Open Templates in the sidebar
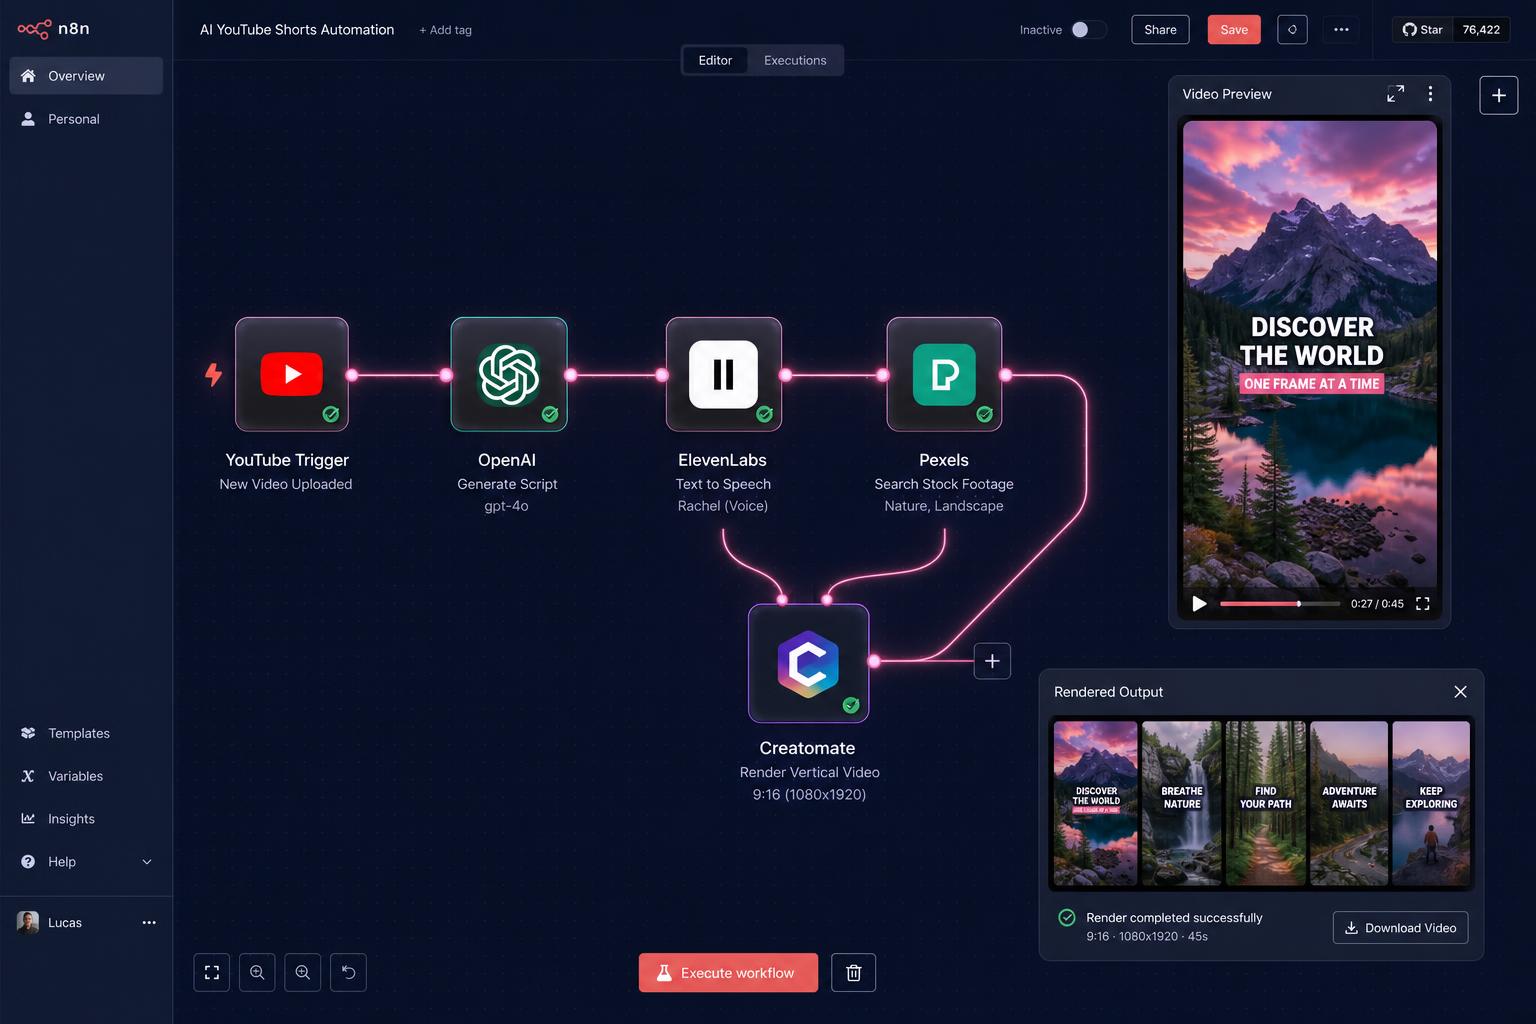Image resolution: width=1536 pixels, height=1024 pixels. 86,733
